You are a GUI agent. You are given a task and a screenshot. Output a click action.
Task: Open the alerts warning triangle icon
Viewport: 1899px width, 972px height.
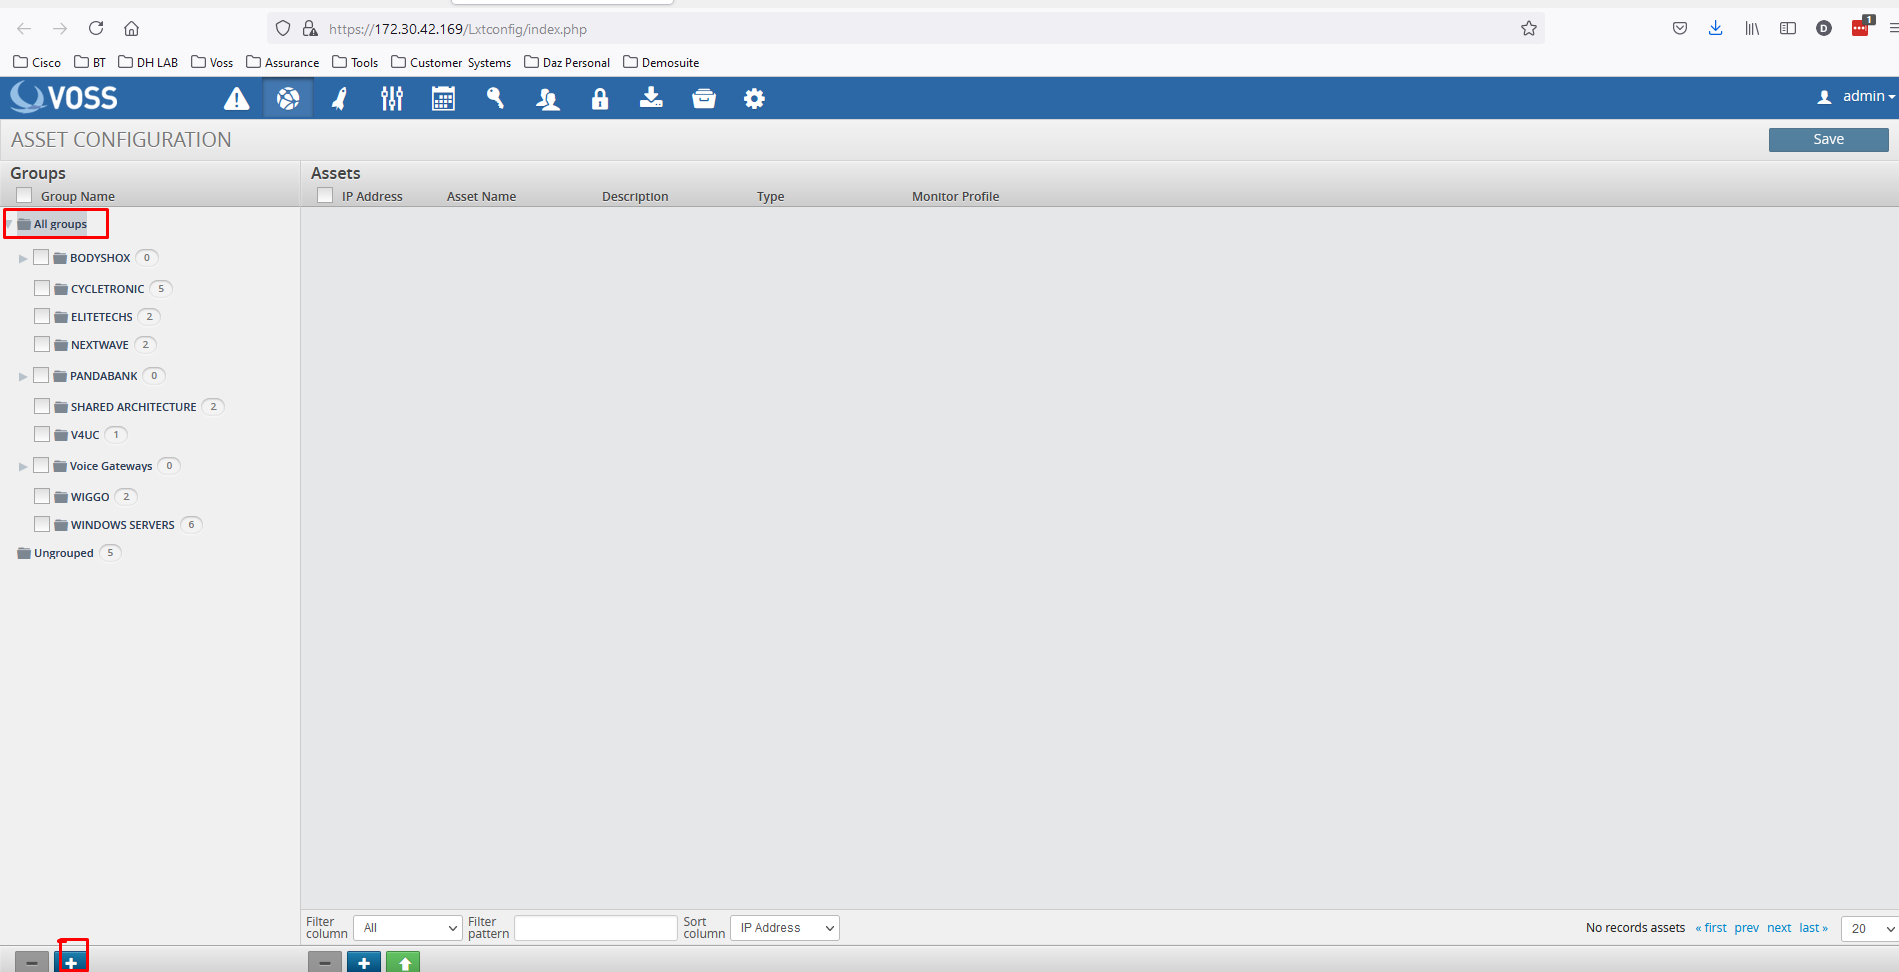click(x=236, y=99)
